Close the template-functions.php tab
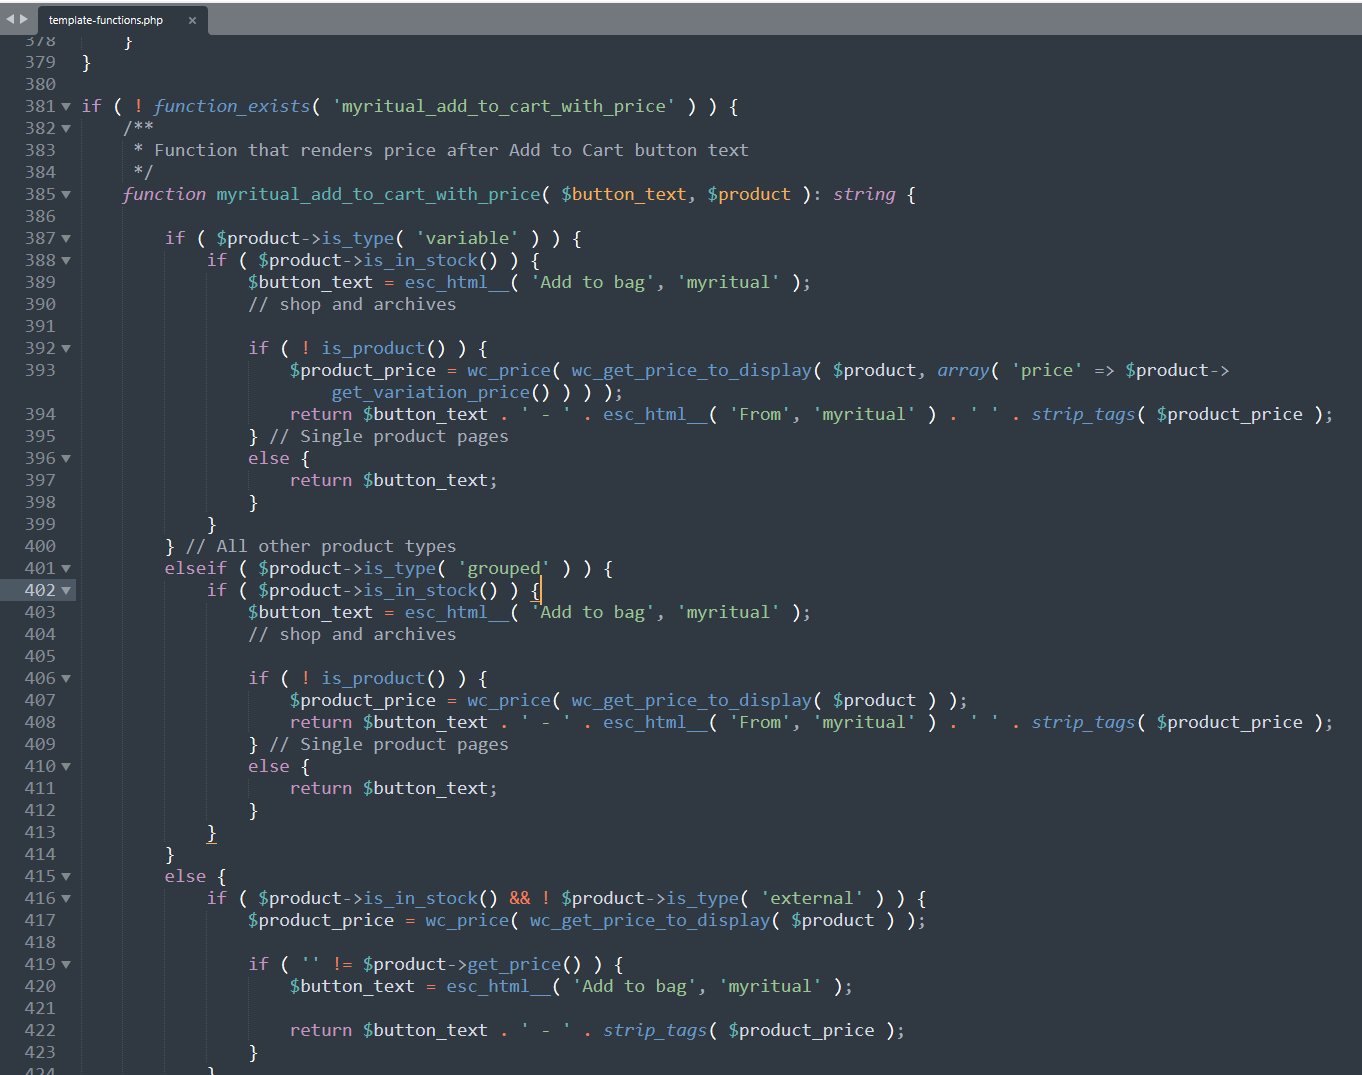 pyautogui.click(x=192, y=20)
